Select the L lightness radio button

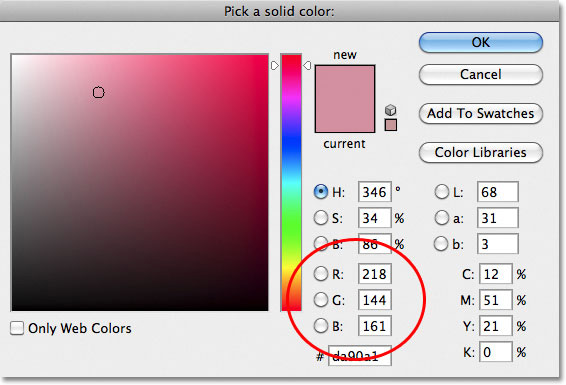[x=441, y=192]
